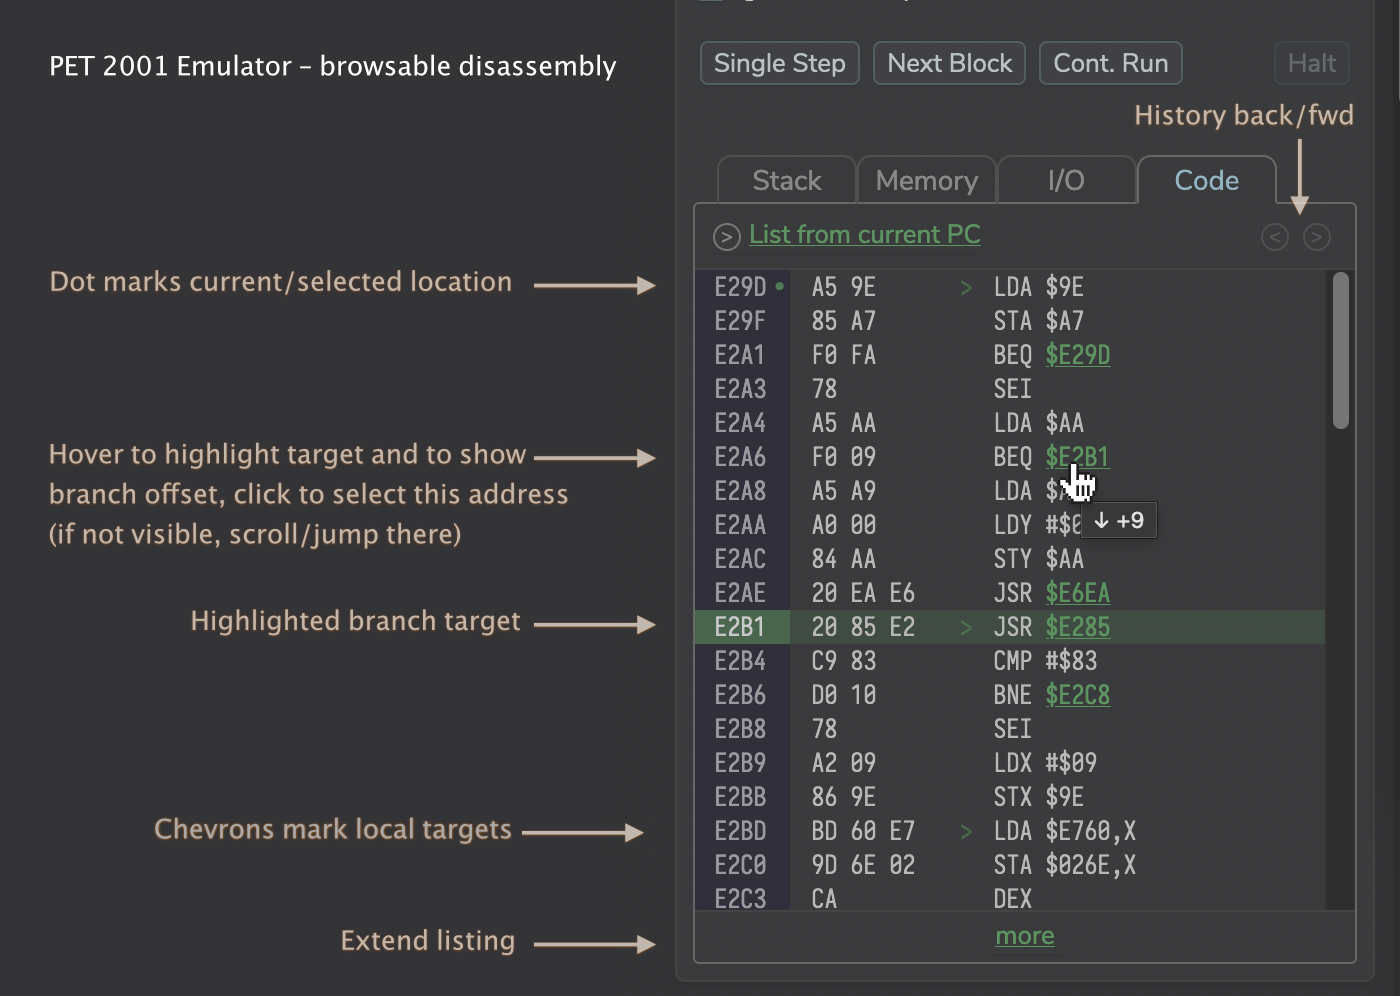
Task: Follow the BEQ $E2B1 address link
Action: click(1078, 457)
